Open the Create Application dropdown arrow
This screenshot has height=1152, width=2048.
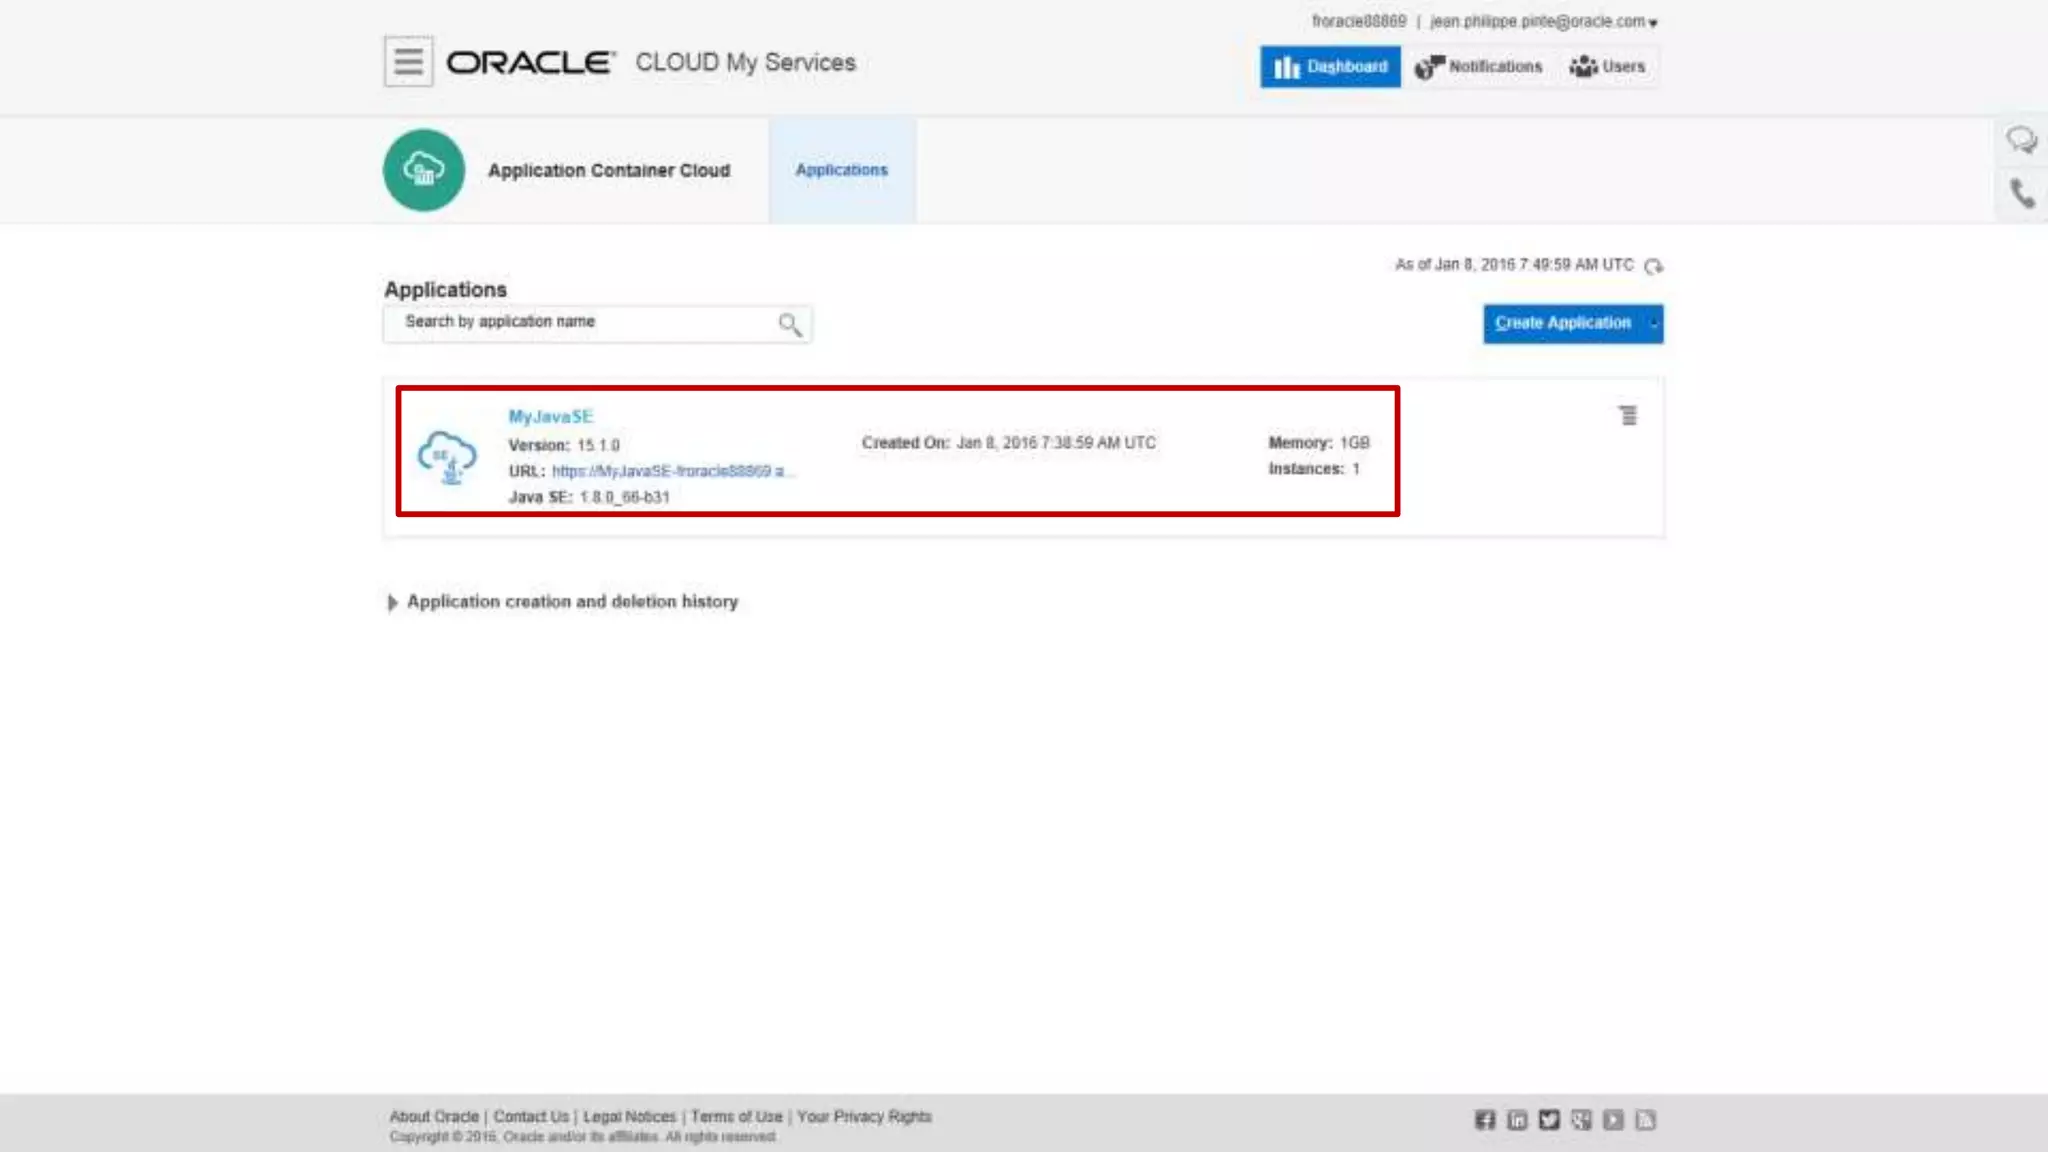pyautogui.click(x=1654, y=323)
